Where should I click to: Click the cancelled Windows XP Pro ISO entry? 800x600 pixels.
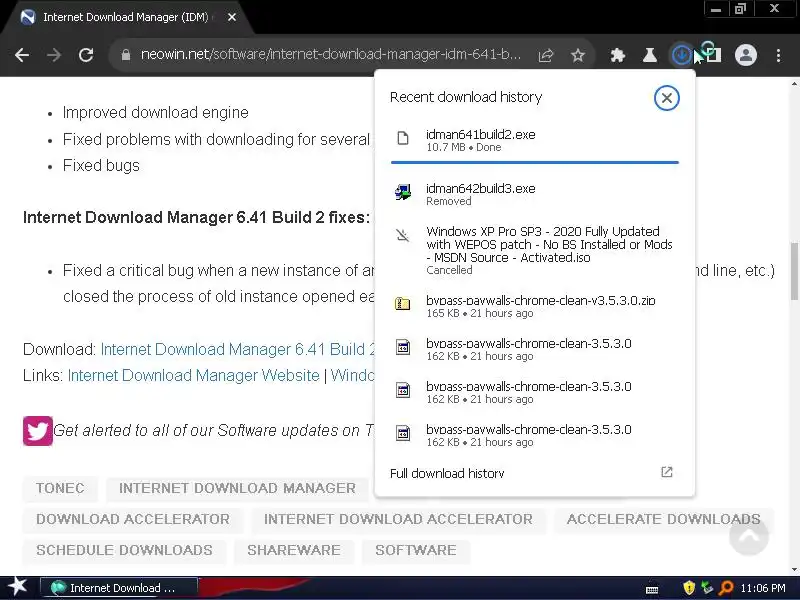coord(534,251)
